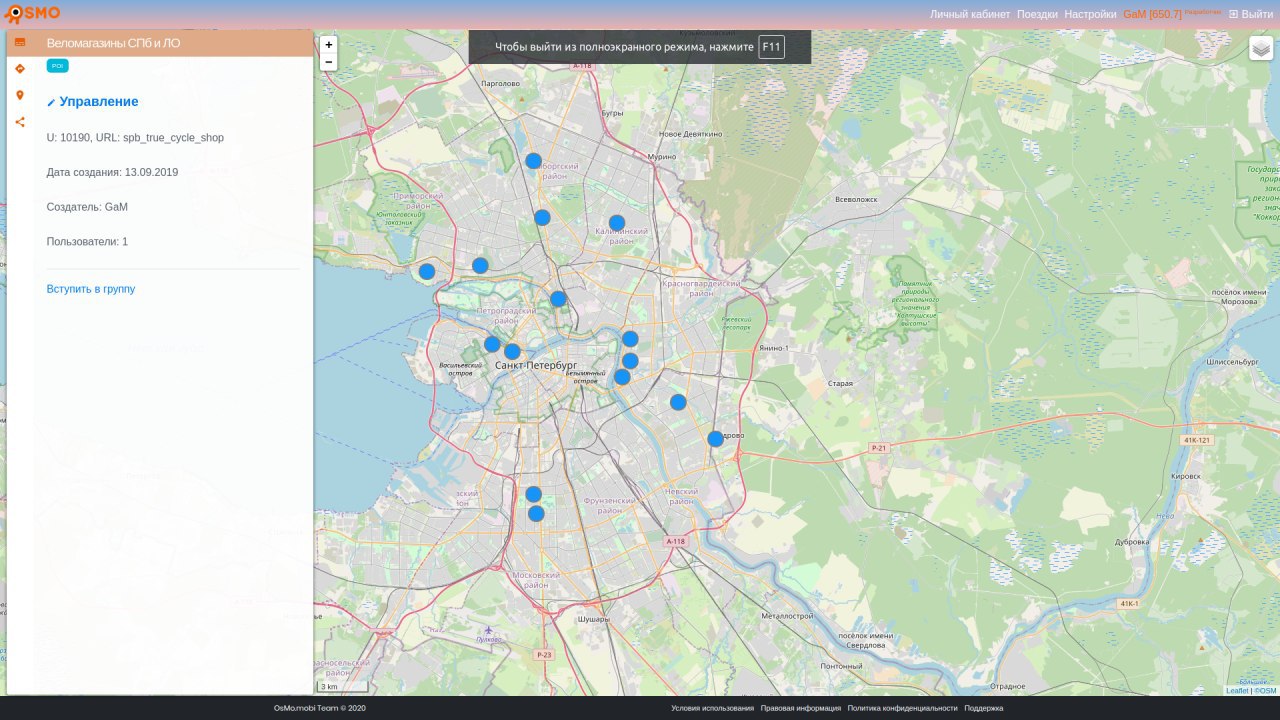Select the marker near Выборгский район label
This screenshot has width=1280, height=720.
(534, 161)
